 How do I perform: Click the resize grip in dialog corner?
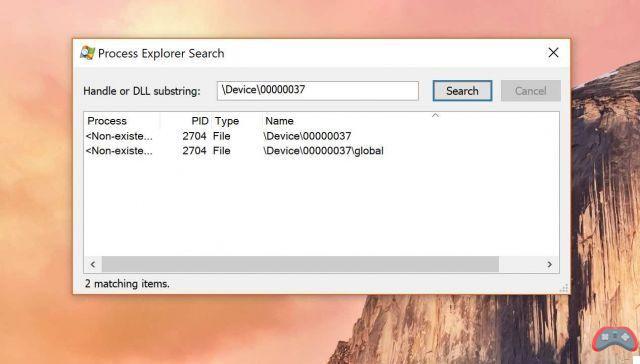[x=564, y=288]
